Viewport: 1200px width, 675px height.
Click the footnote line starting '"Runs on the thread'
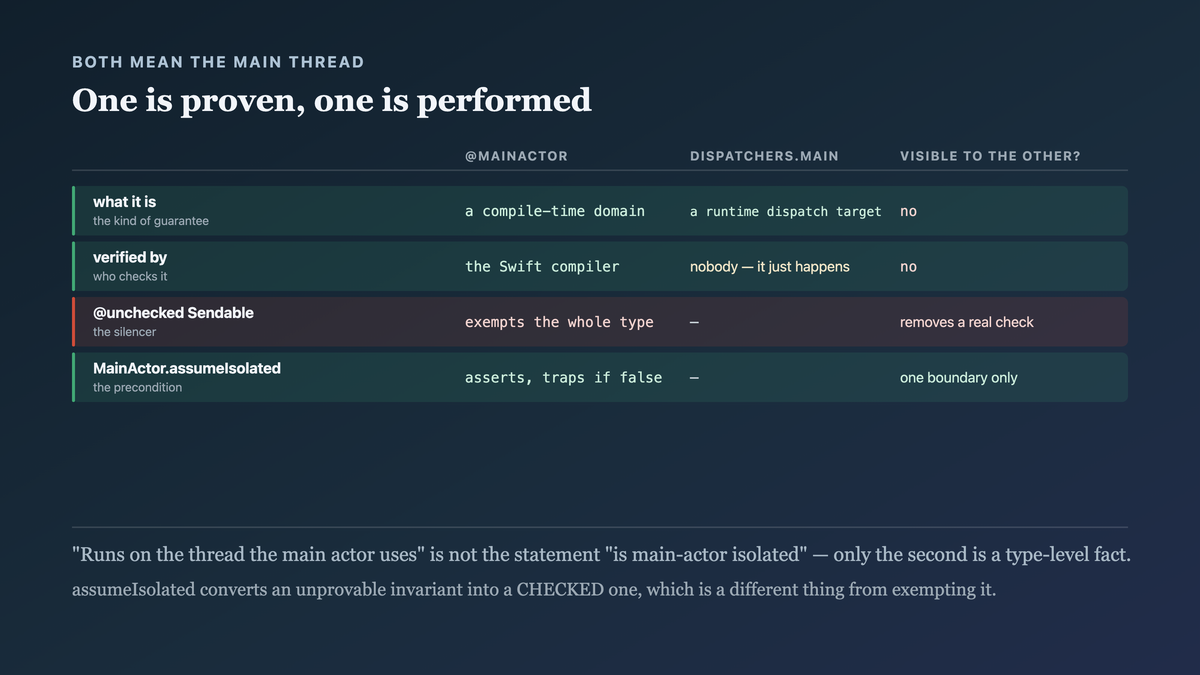click(601, 556)
